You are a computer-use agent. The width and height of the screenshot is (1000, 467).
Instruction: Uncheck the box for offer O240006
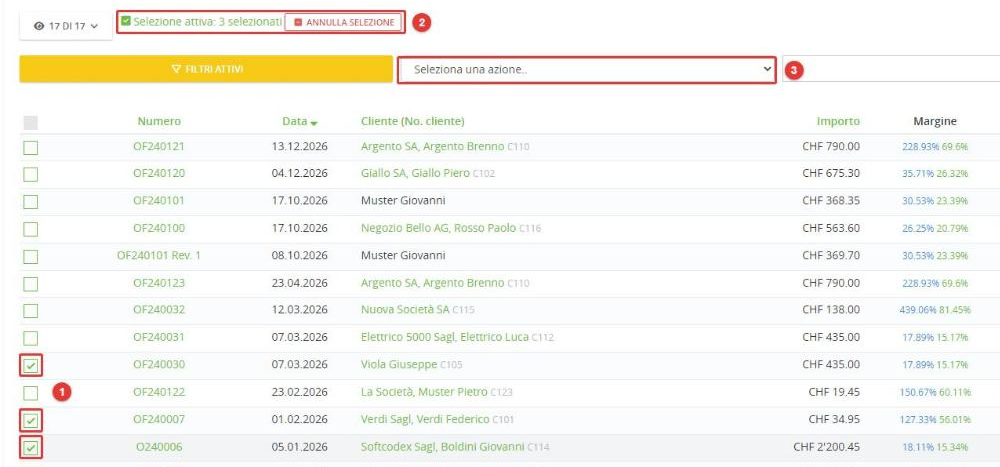point(30,448)
